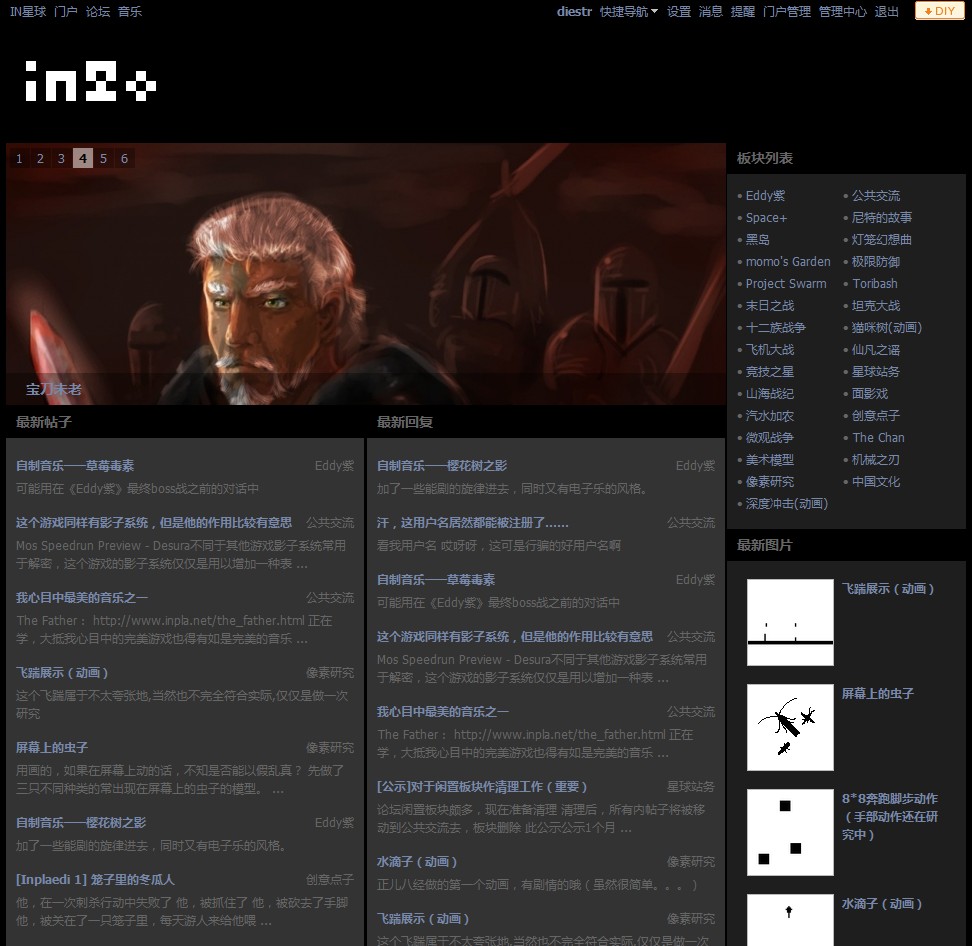Open 8*8奔跑脚步动作 title link
Screen dimensions: 972x946
pyautogui.click(x=890, y=816)
